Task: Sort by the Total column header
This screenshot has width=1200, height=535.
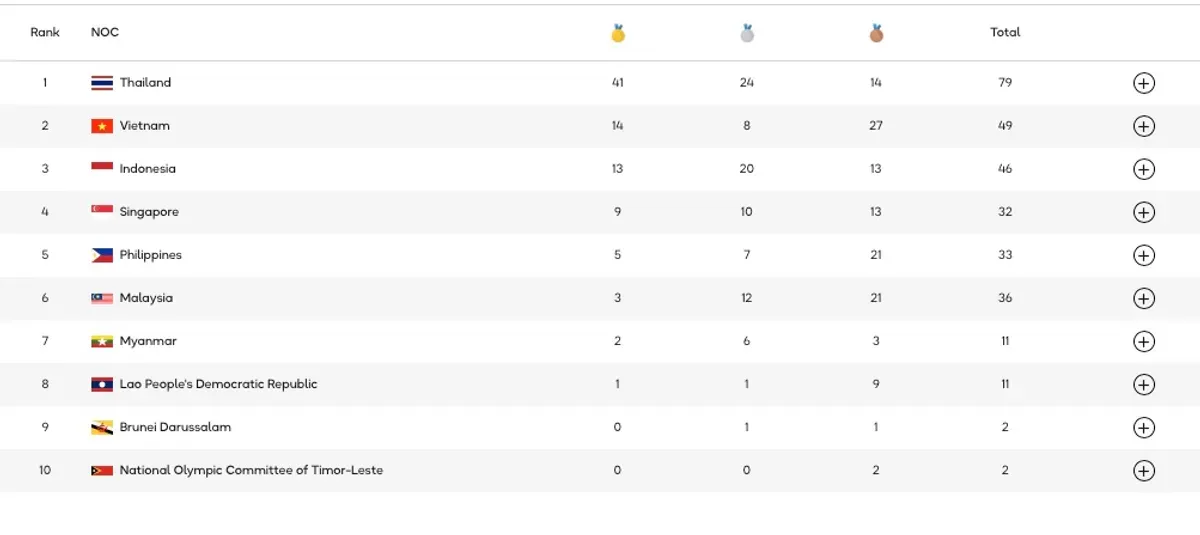Action: coord(1005,32)
